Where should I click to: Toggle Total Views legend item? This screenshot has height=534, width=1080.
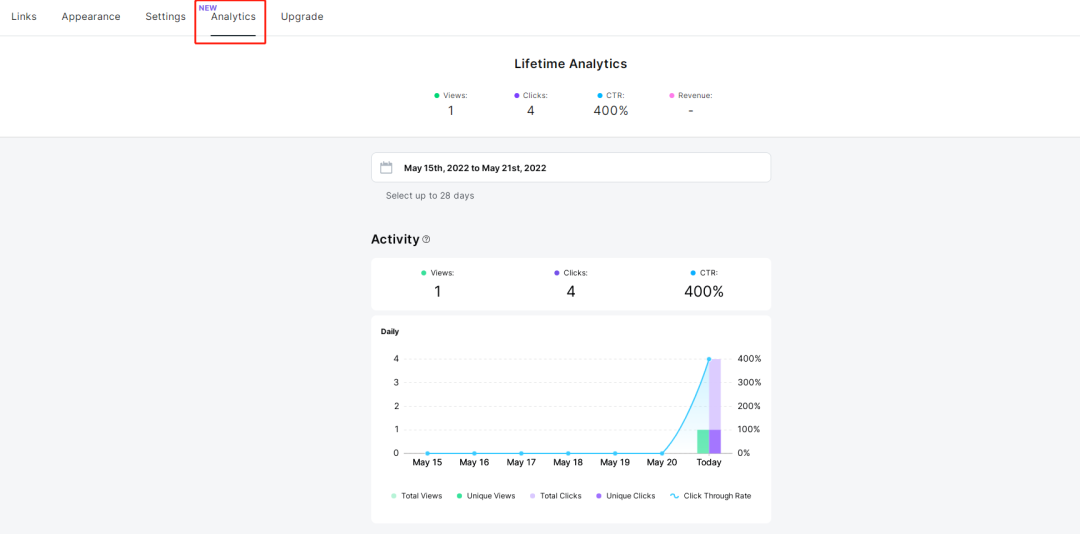pyautogui.click(x=417, y=496)
